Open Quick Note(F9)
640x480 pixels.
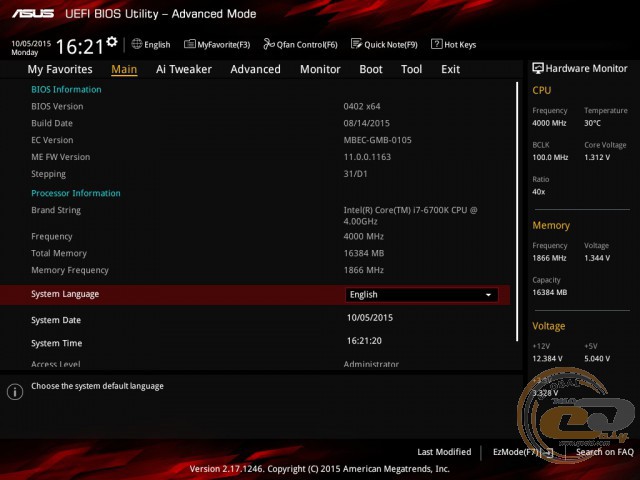pos(384,44)
